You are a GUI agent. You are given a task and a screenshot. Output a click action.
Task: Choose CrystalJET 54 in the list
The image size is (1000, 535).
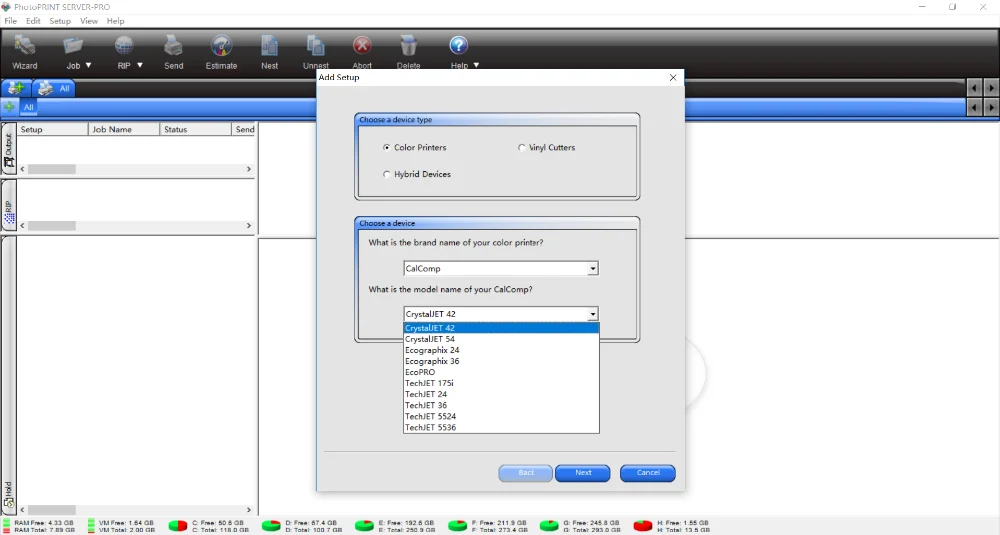point(501,339)
